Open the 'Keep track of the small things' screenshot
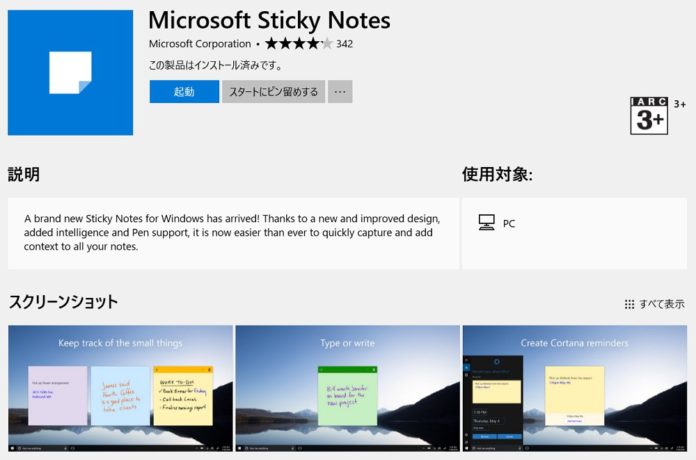 pyautogui.click(x=120, y=389)
